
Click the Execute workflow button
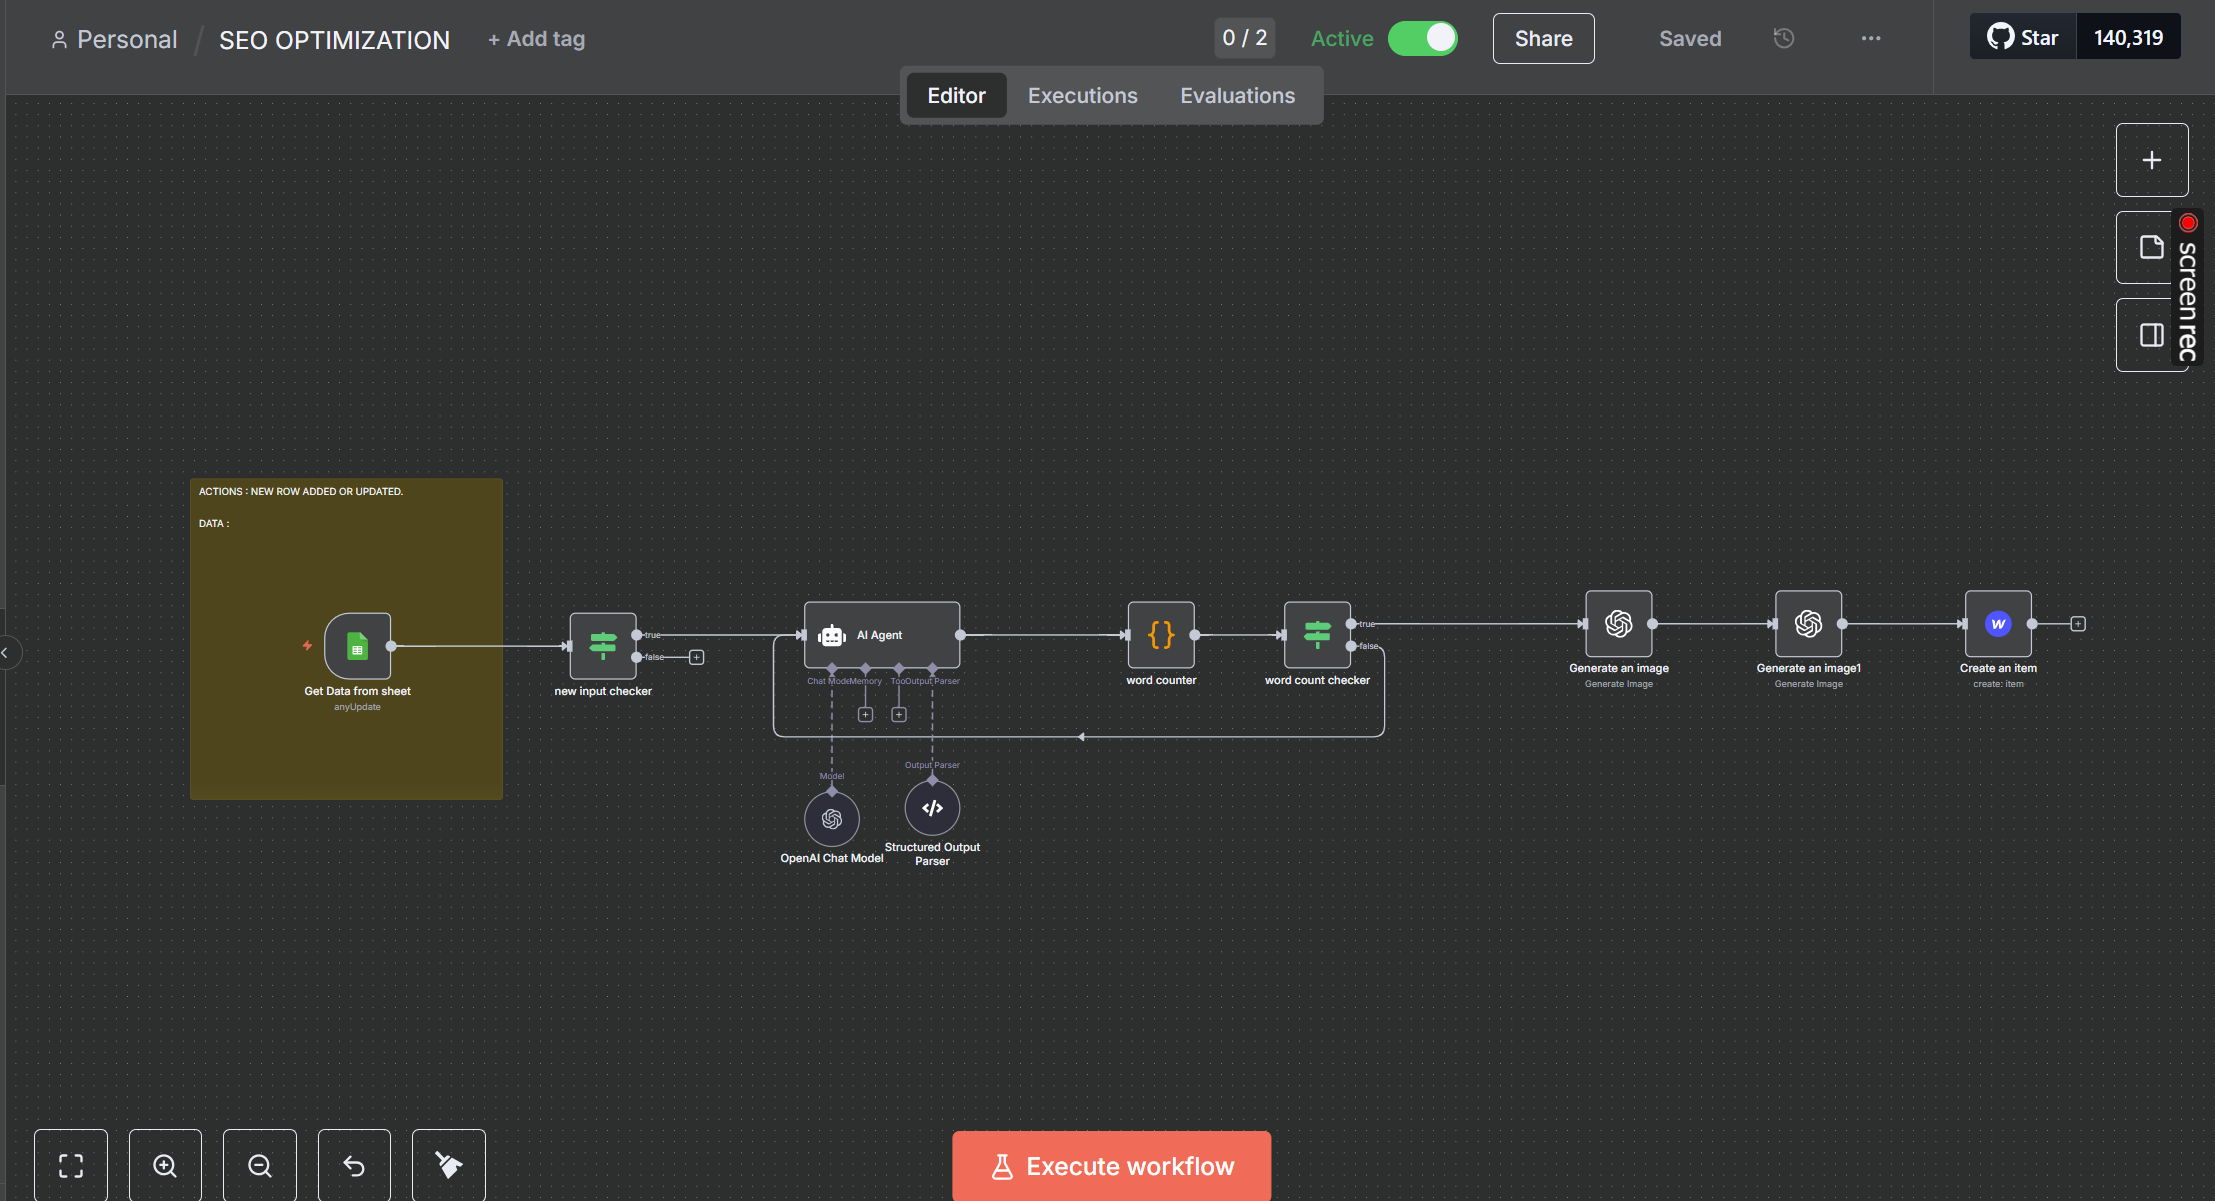1111,1166
